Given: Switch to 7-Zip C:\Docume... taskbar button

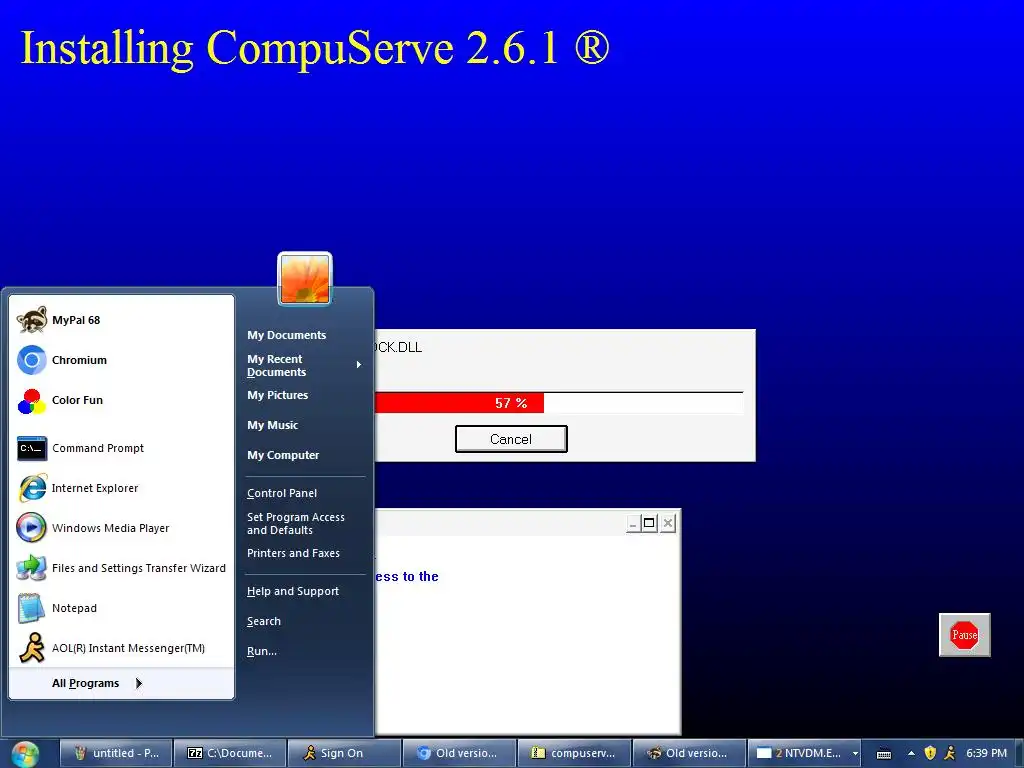Looking at the screenshot, I should point(230,753).
